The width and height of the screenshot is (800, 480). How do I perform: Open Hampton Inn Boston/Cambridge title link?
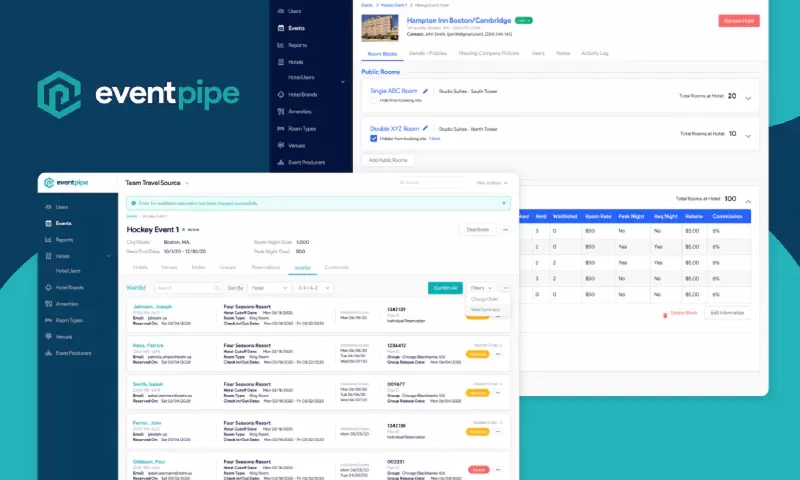[x=459, y=20]
